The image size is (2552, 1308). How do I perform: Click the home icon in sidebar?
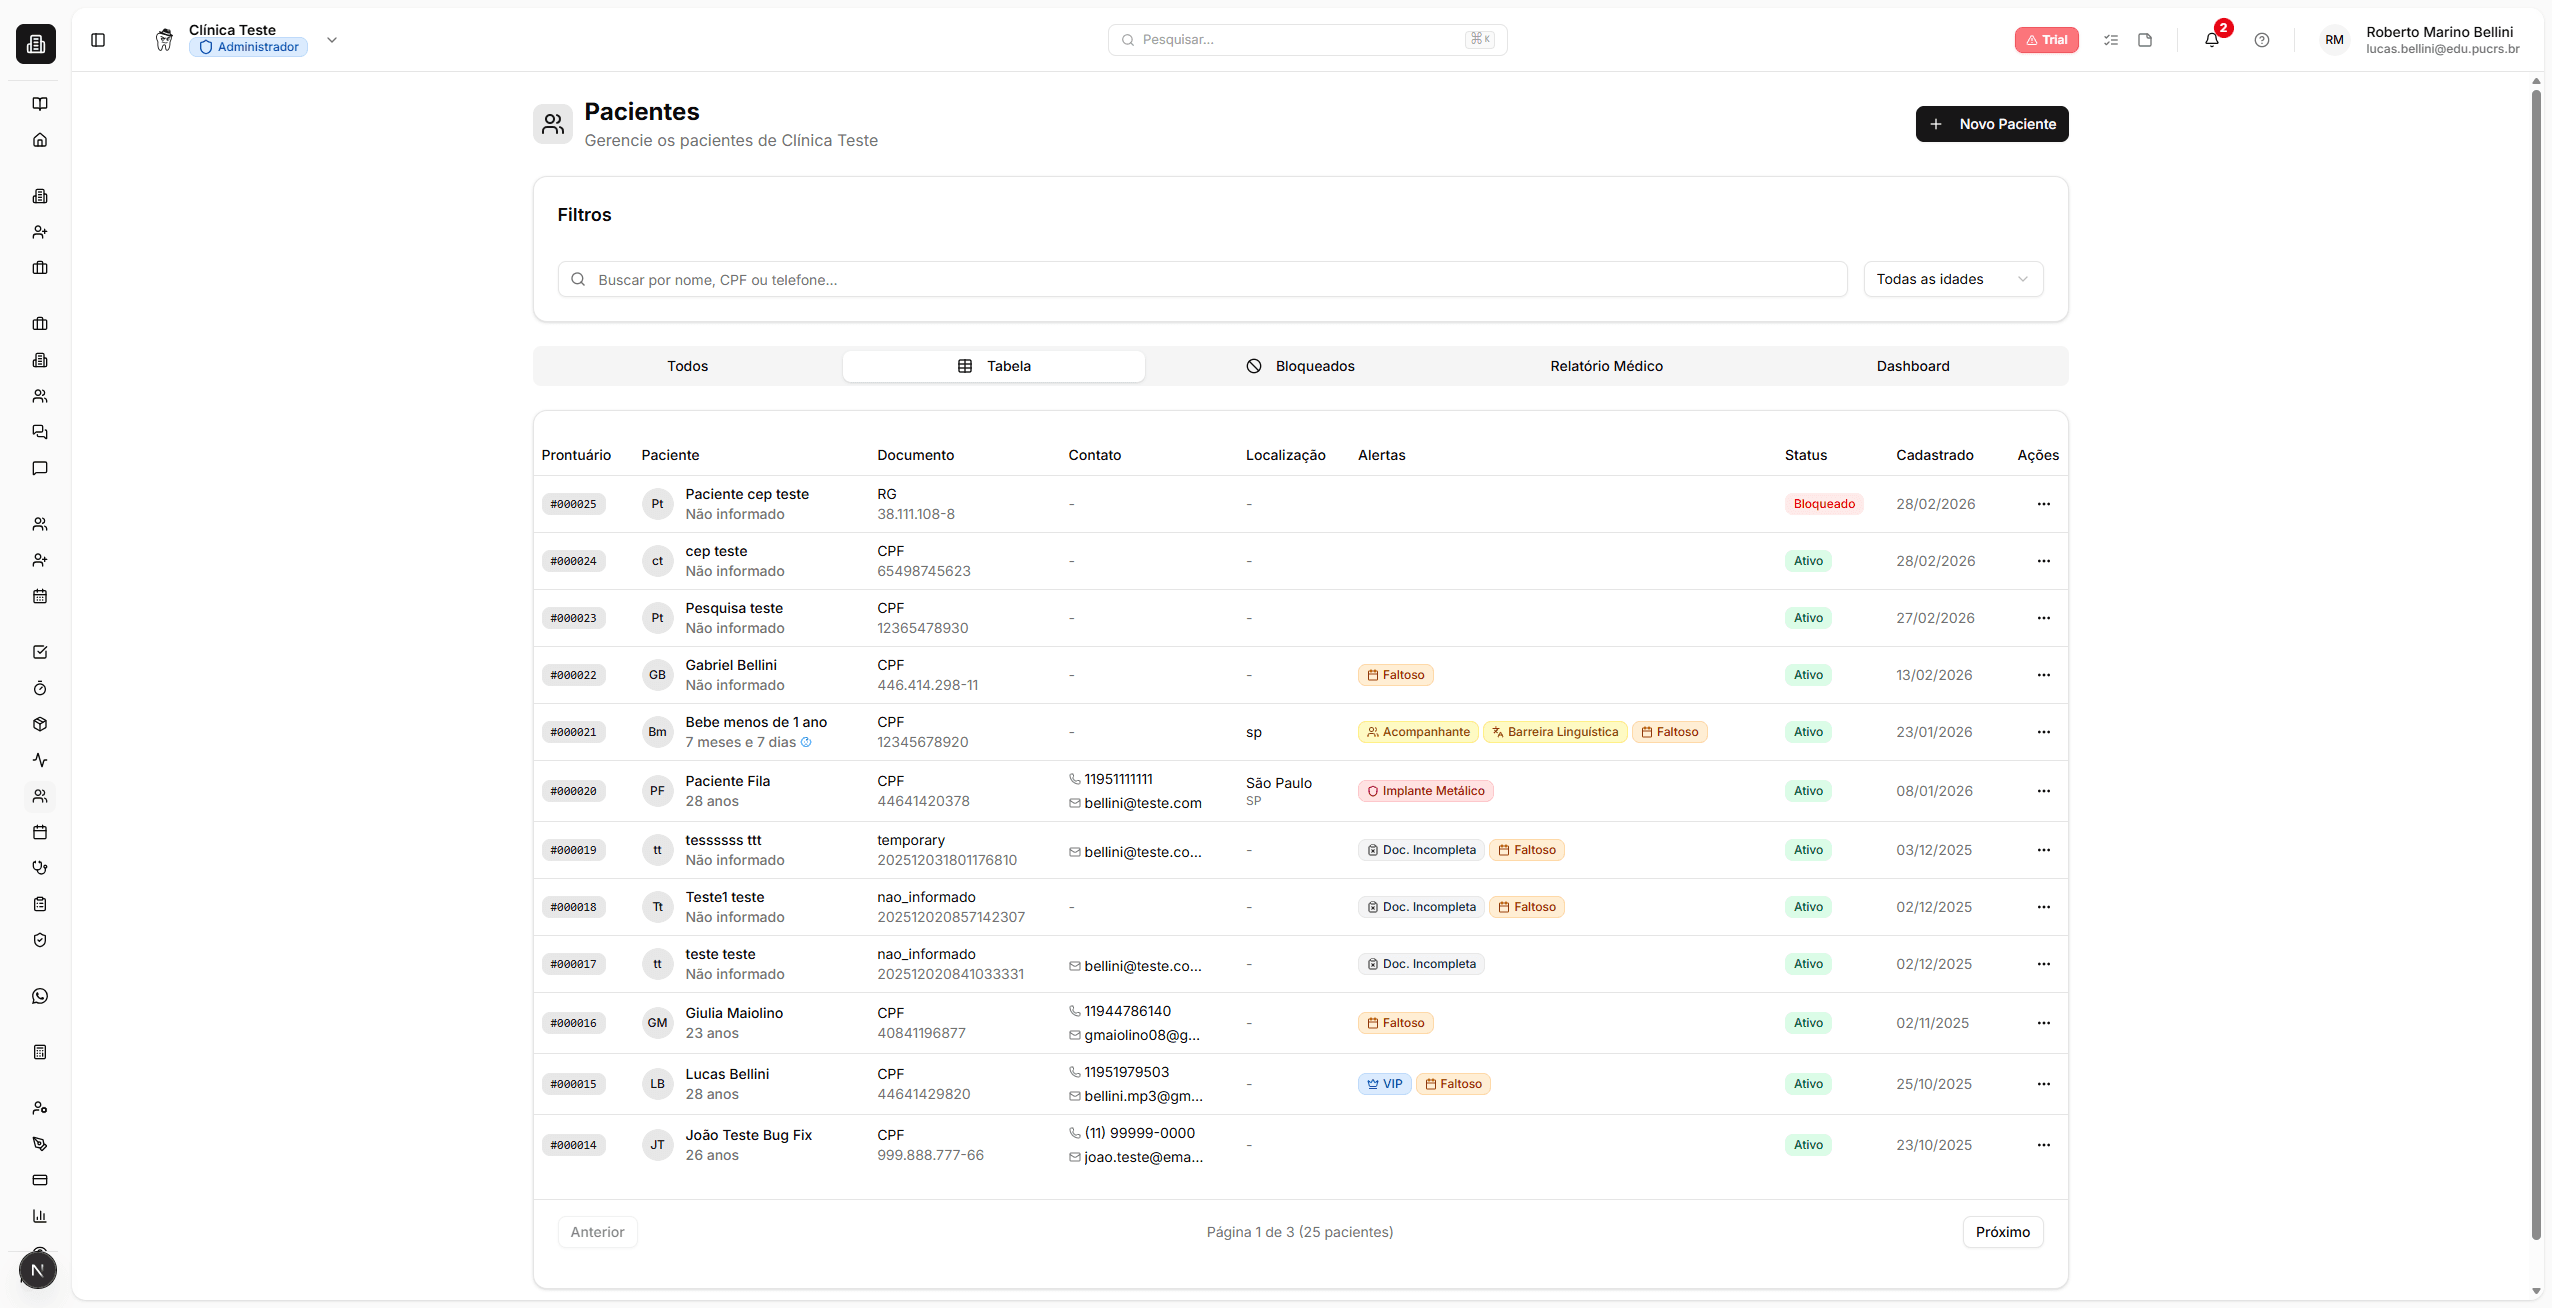tap(40, 140)
